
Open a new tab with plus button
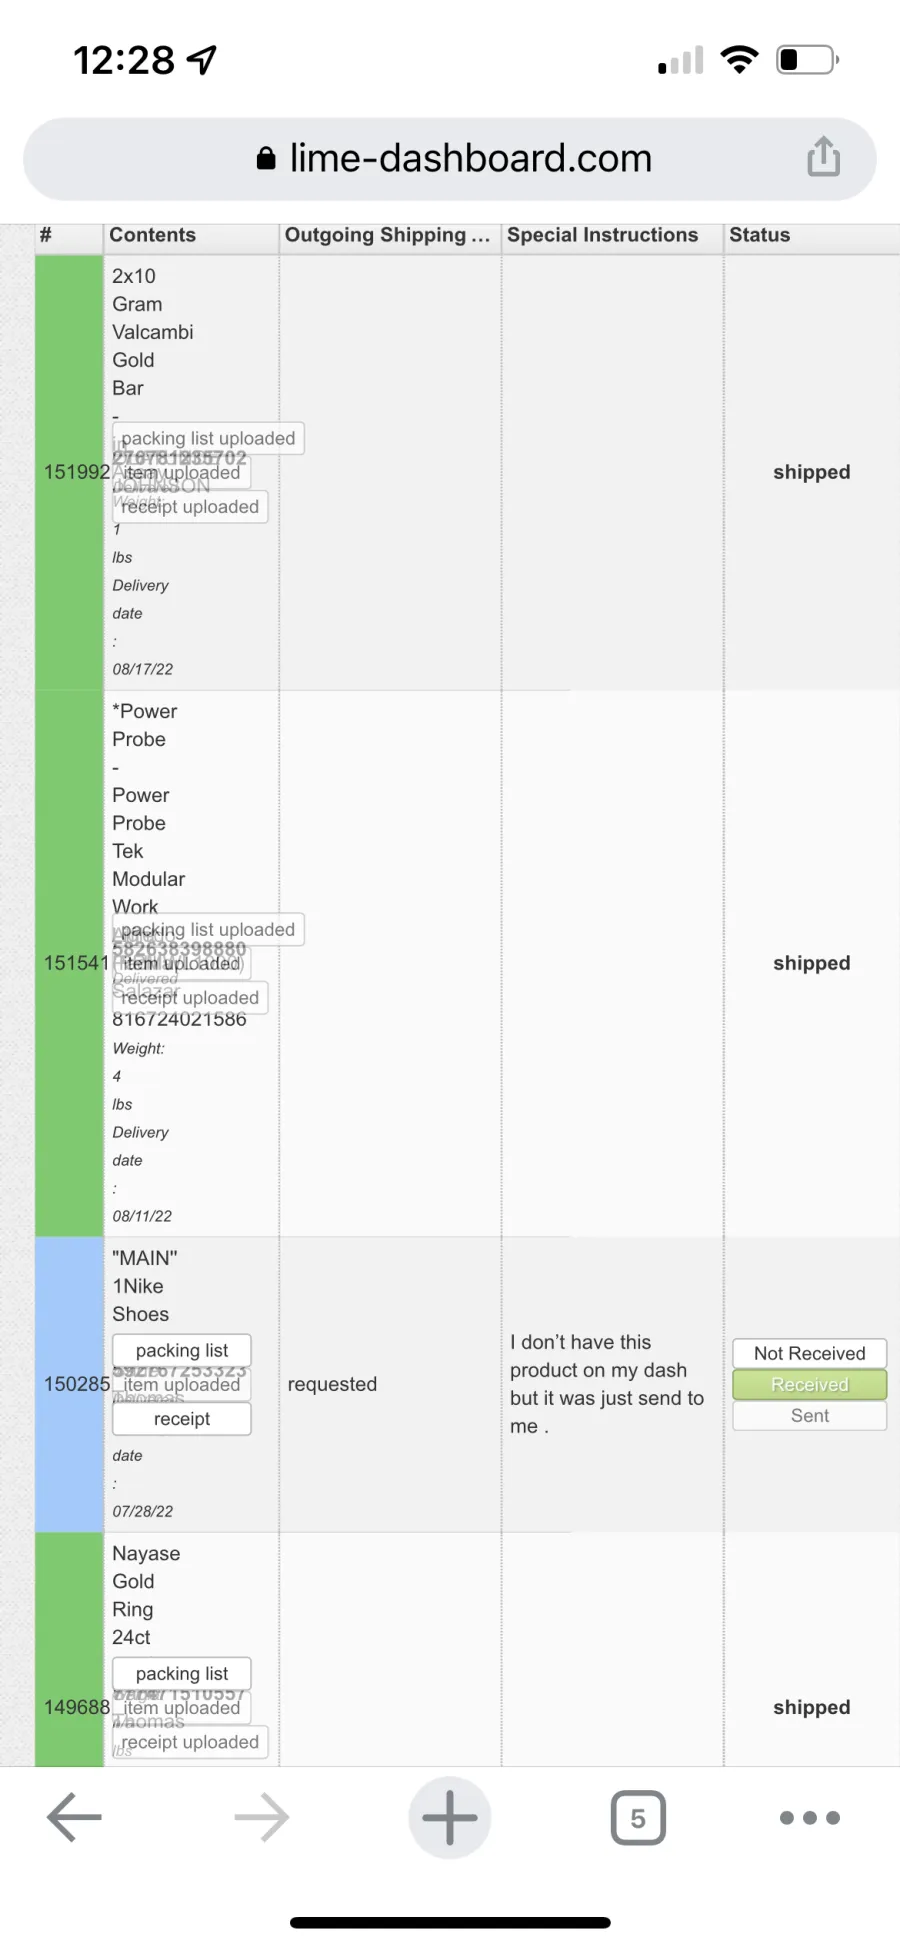pyautogui.click(x=450, y=1817)
